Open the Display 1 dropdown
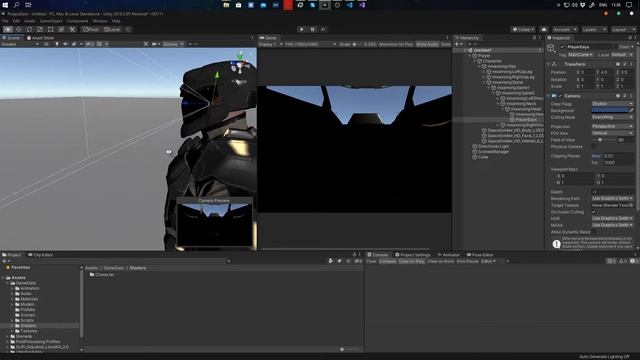 (x=271, y=44)
